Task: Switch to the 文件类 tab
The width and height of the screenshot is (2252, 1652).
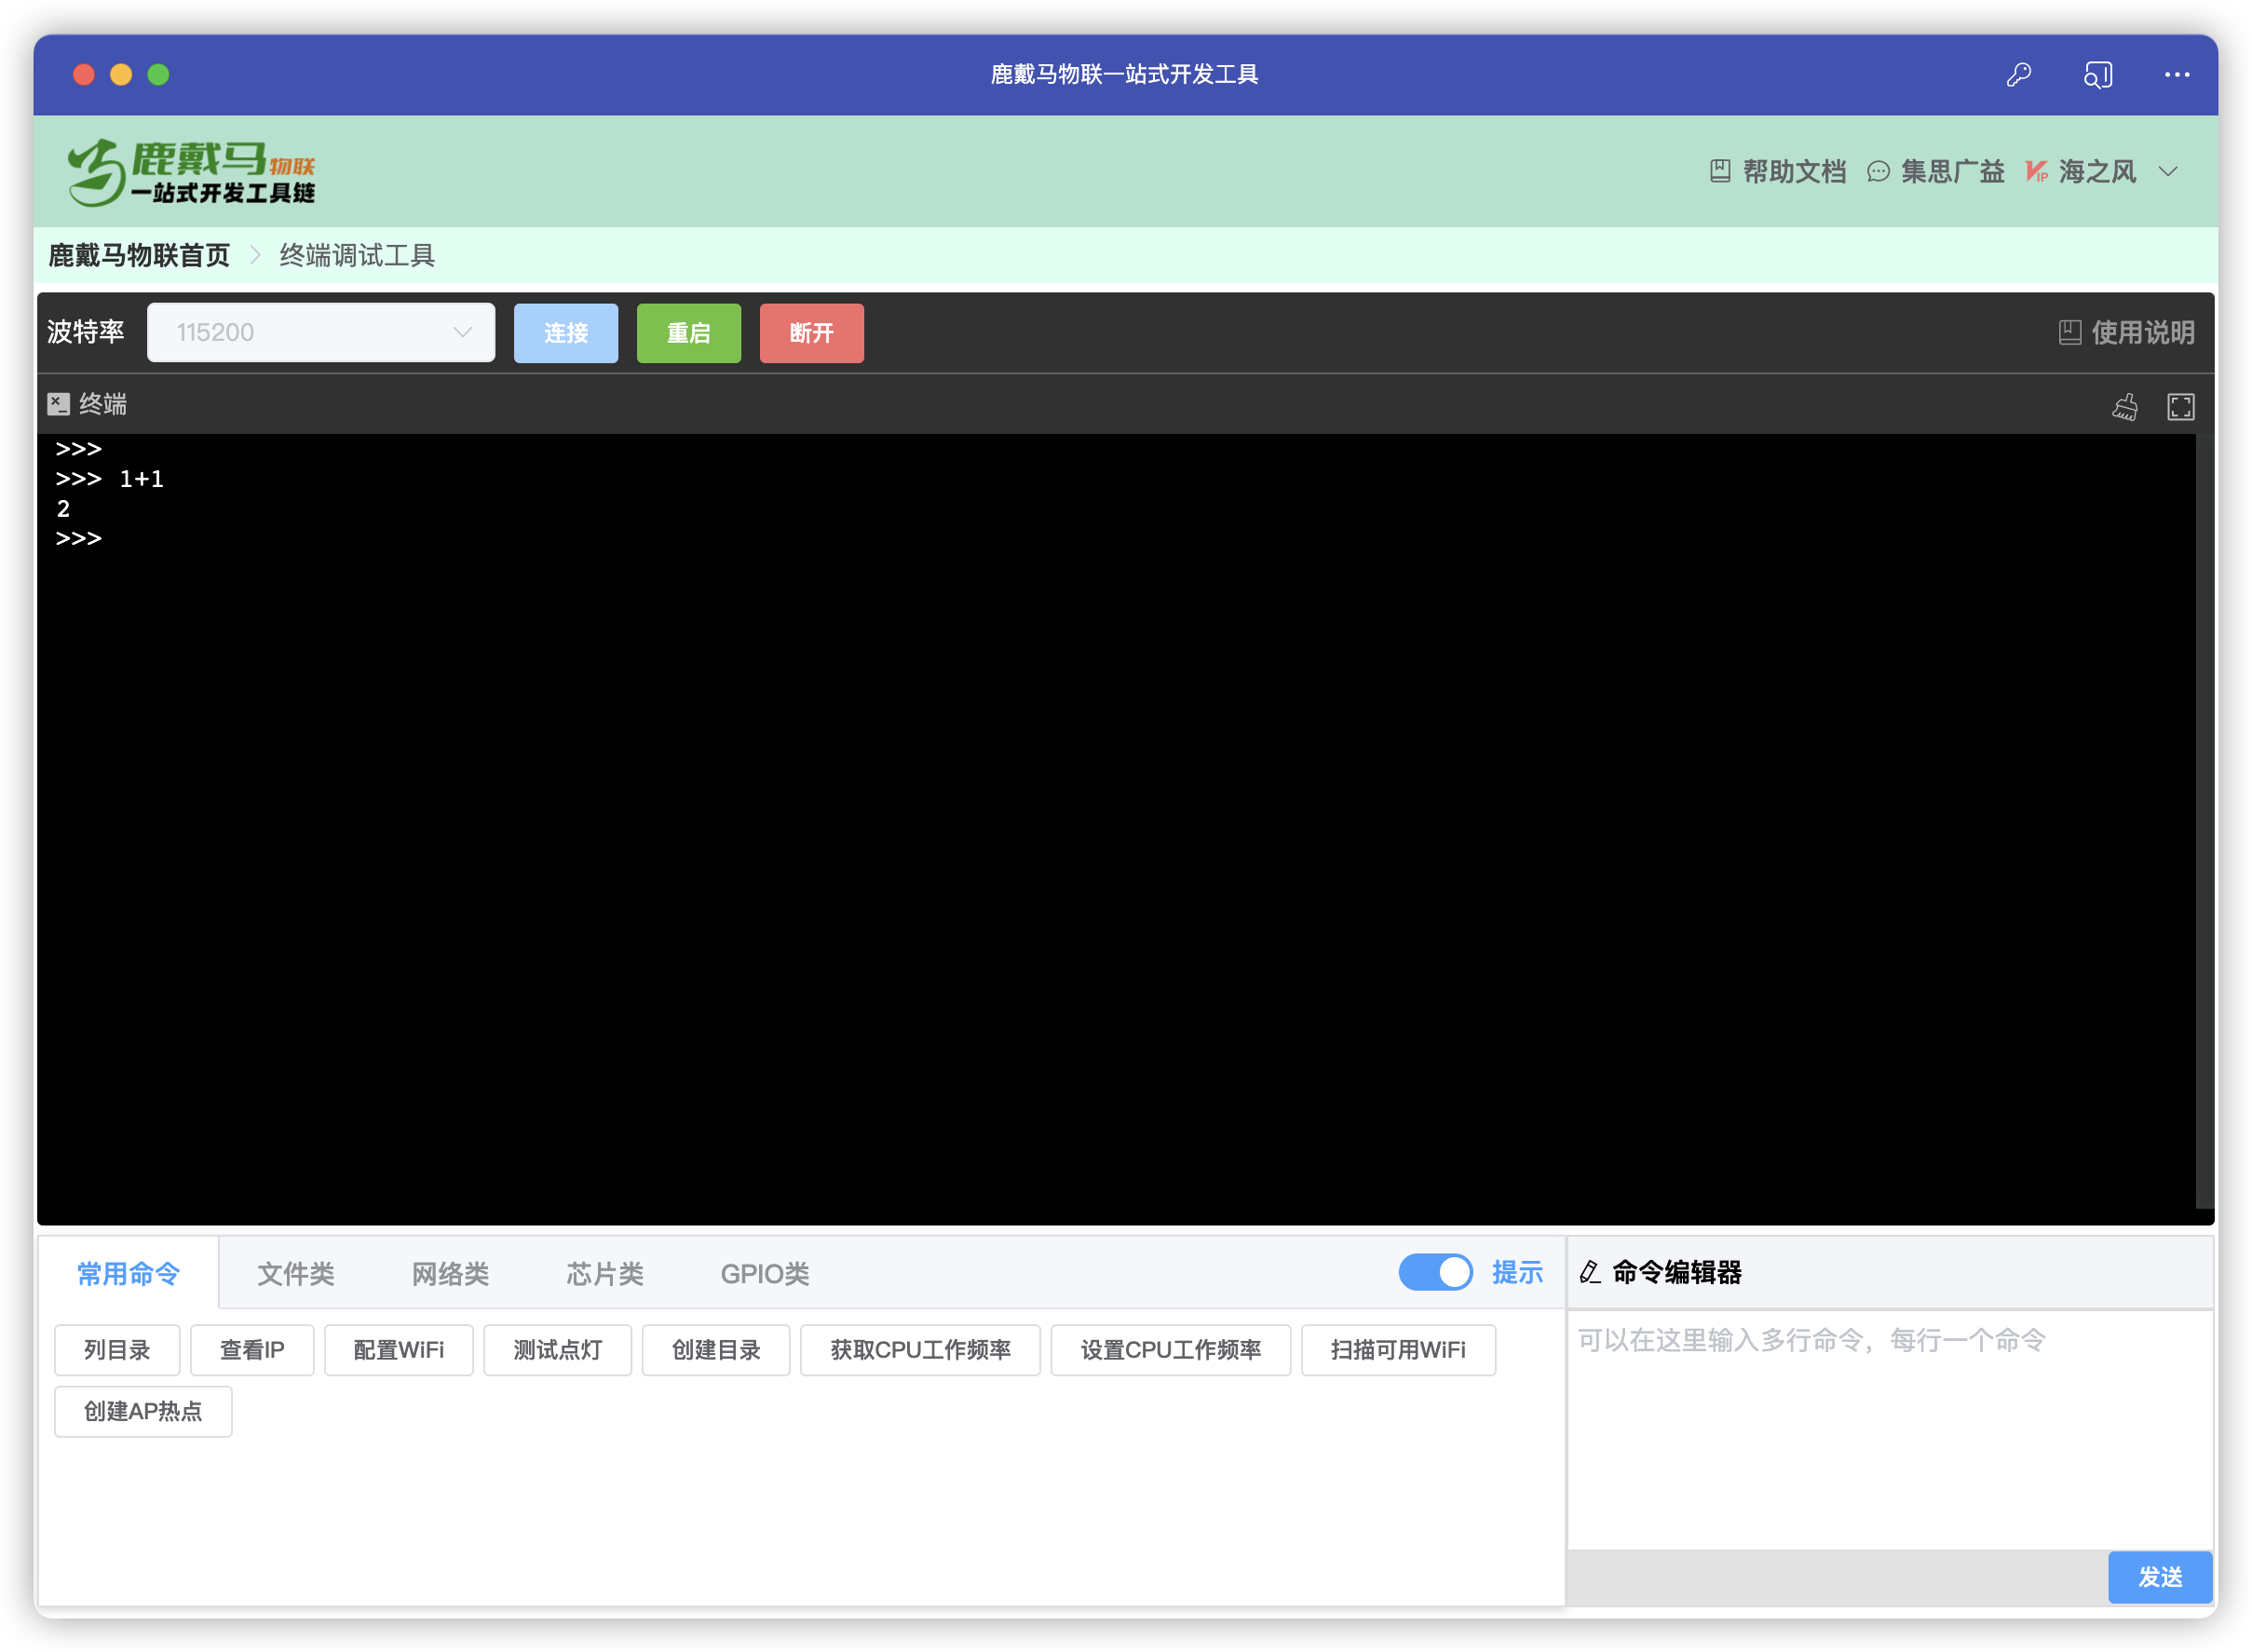Action: coord(295,1273)
